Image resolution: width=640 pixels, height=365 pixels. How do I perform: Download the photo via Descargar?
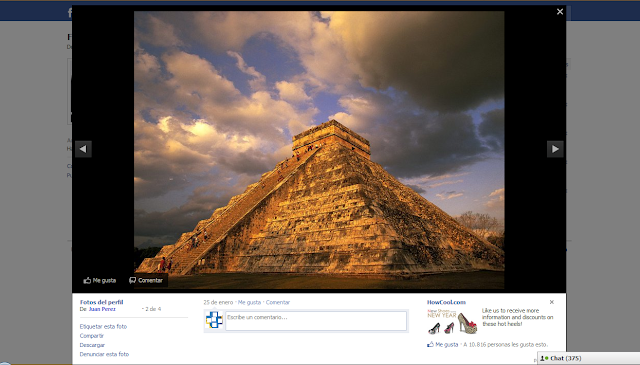point(92,345)
